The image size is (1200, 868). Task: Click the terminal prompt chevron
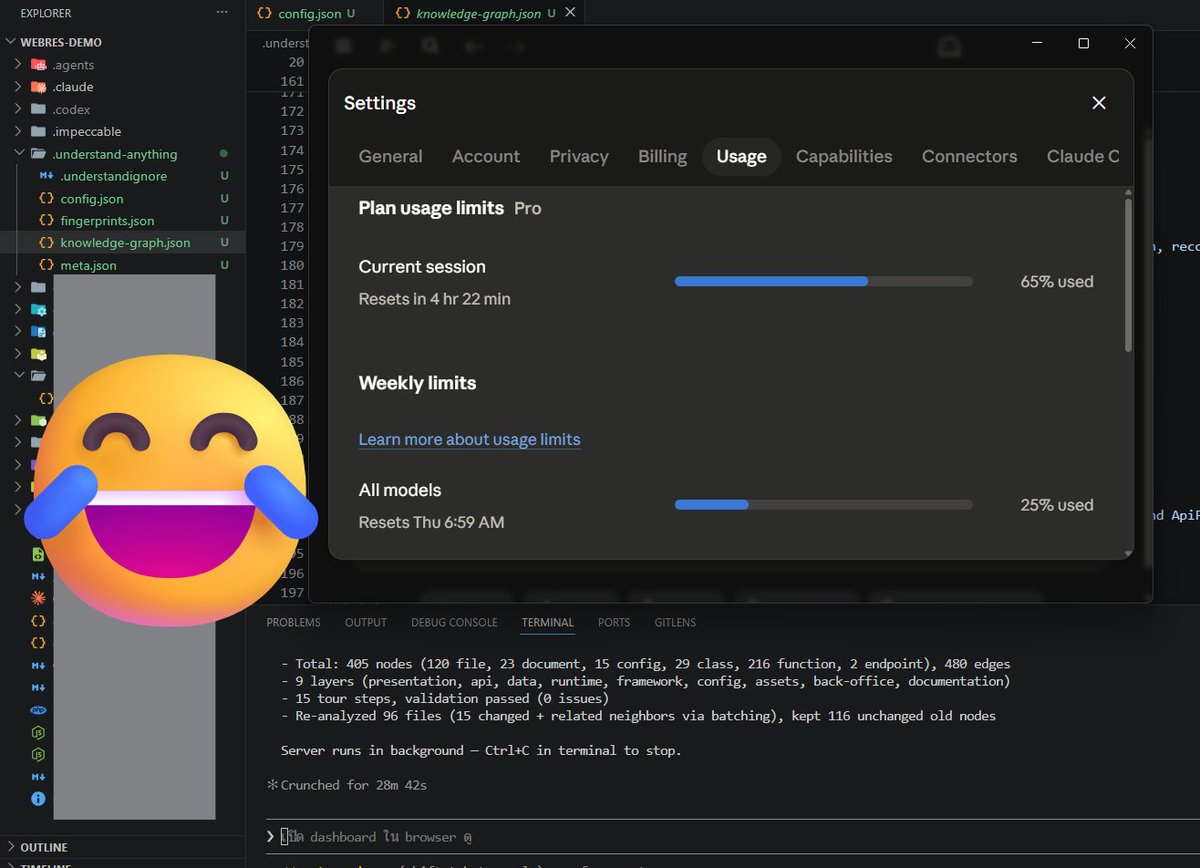coord(271,836)
